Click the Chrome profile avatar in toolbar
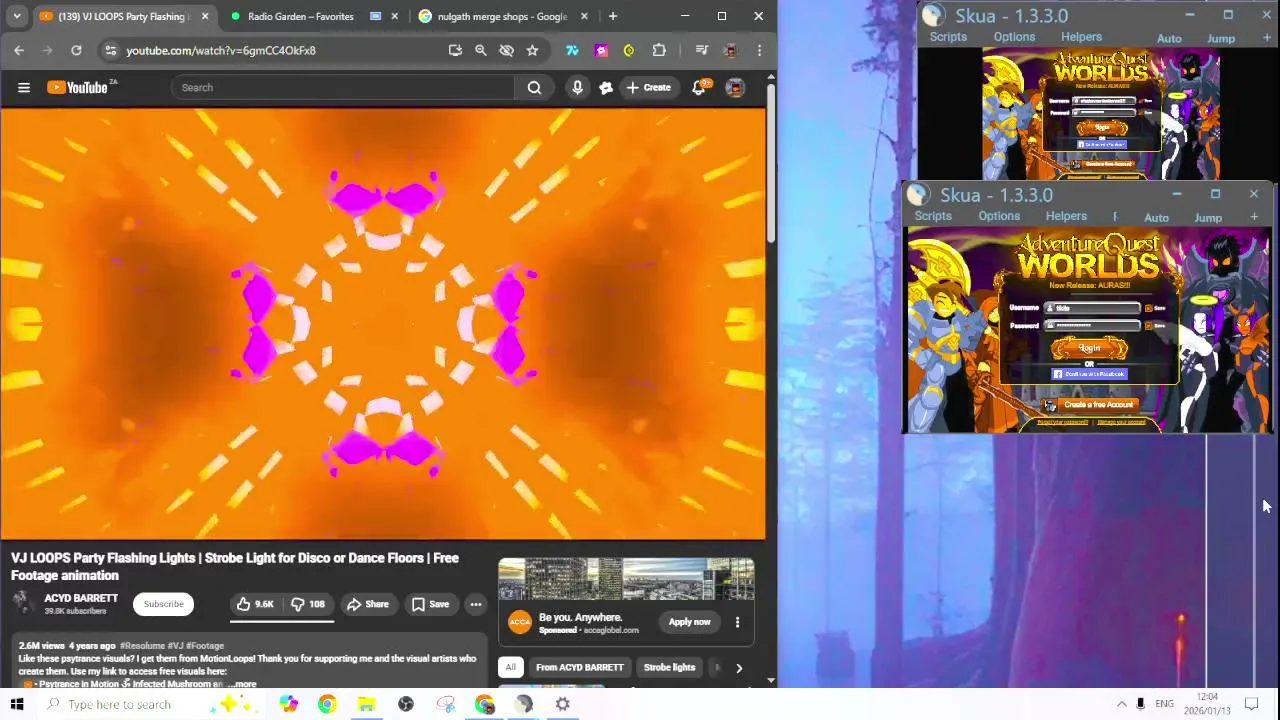Viewport: 1280px width, 720px height. (731, 50)
